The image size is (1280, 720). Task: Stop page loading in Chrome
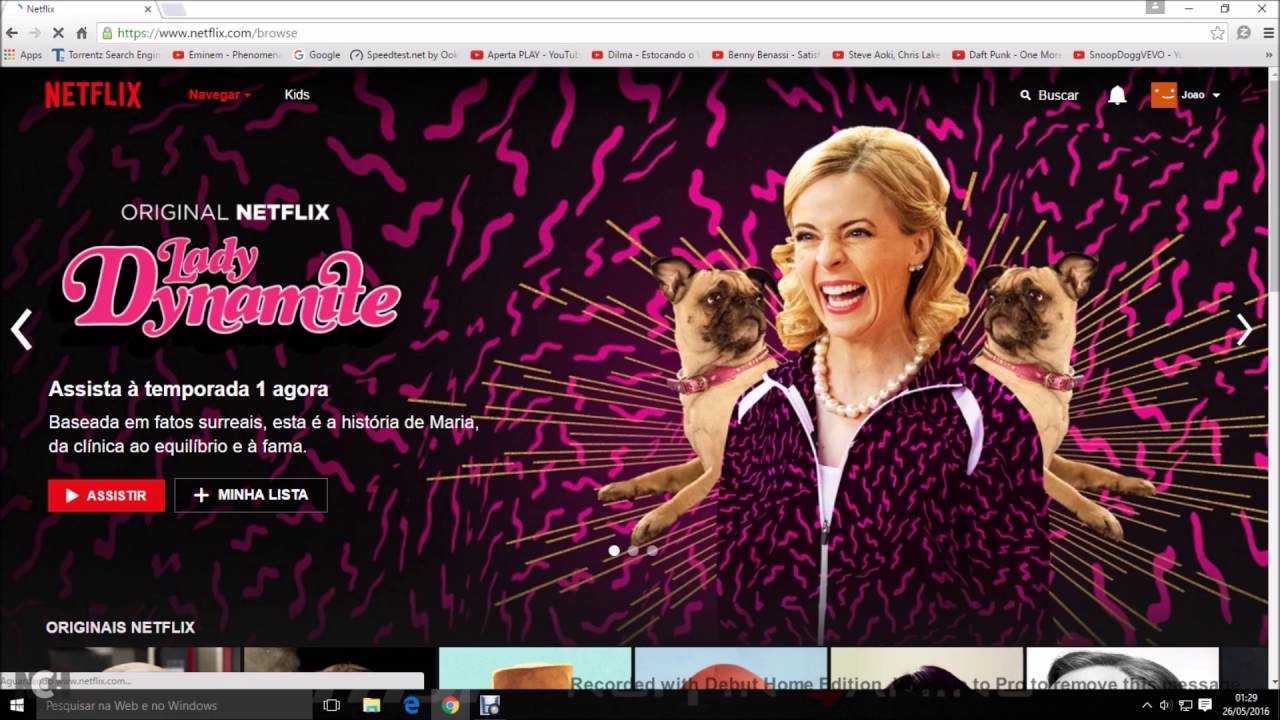pos(58,33)
